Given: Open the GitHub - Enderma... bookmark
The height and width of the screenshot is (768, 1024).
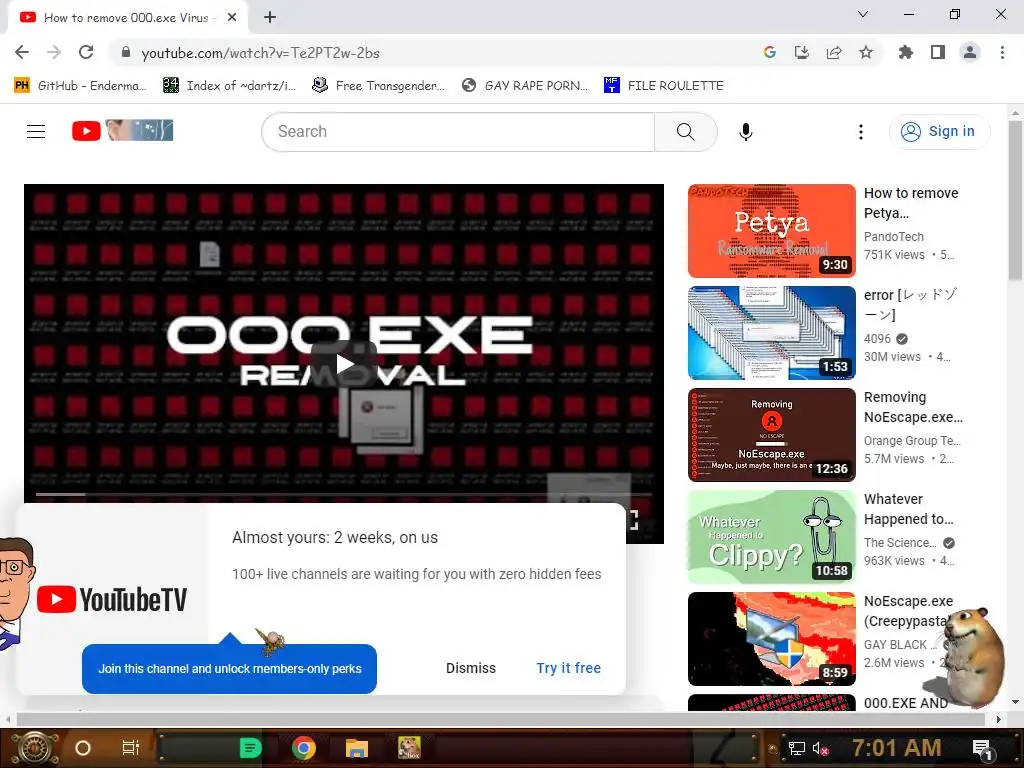Looking at the screenshot, I should (80, 86).
